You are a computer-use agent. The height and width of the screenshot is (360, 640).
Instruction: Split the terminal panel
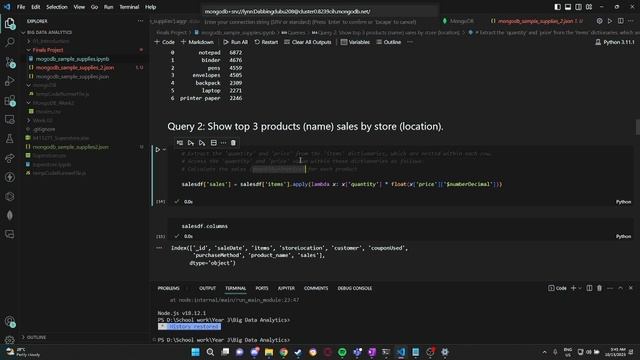(x=589, y=288)
